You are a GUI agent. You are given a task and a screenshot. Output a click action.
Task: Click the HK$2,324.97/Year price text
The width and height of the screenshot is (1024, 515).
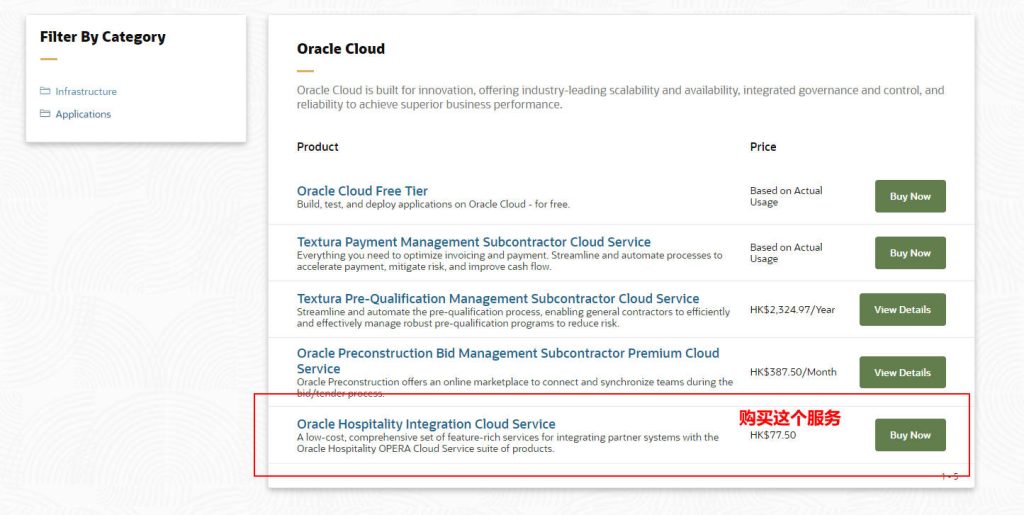792,309
